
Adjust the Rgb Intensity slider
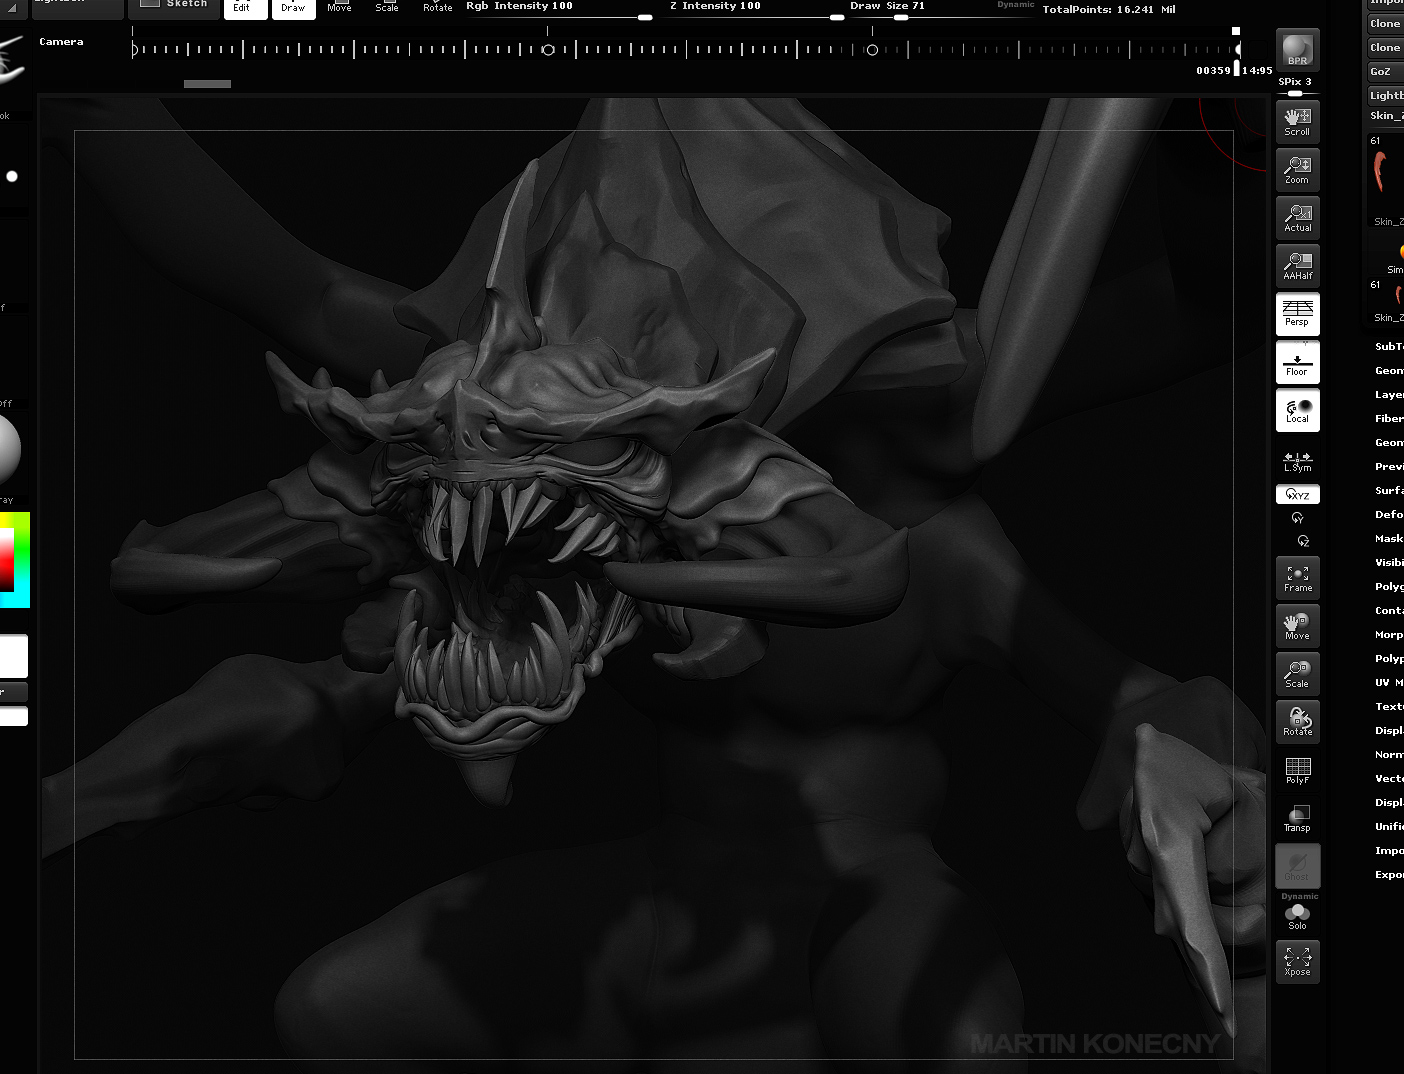pos(559,9)
